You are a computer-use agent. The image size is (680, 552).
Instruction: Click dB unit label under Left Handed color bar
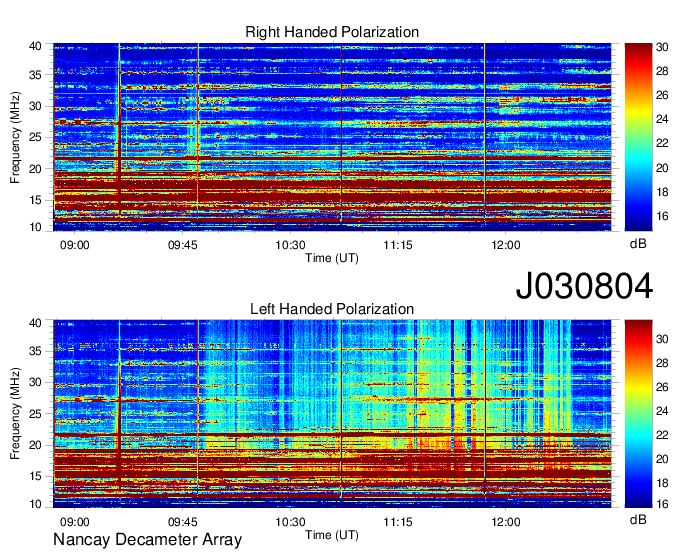(x=638, y=520)
